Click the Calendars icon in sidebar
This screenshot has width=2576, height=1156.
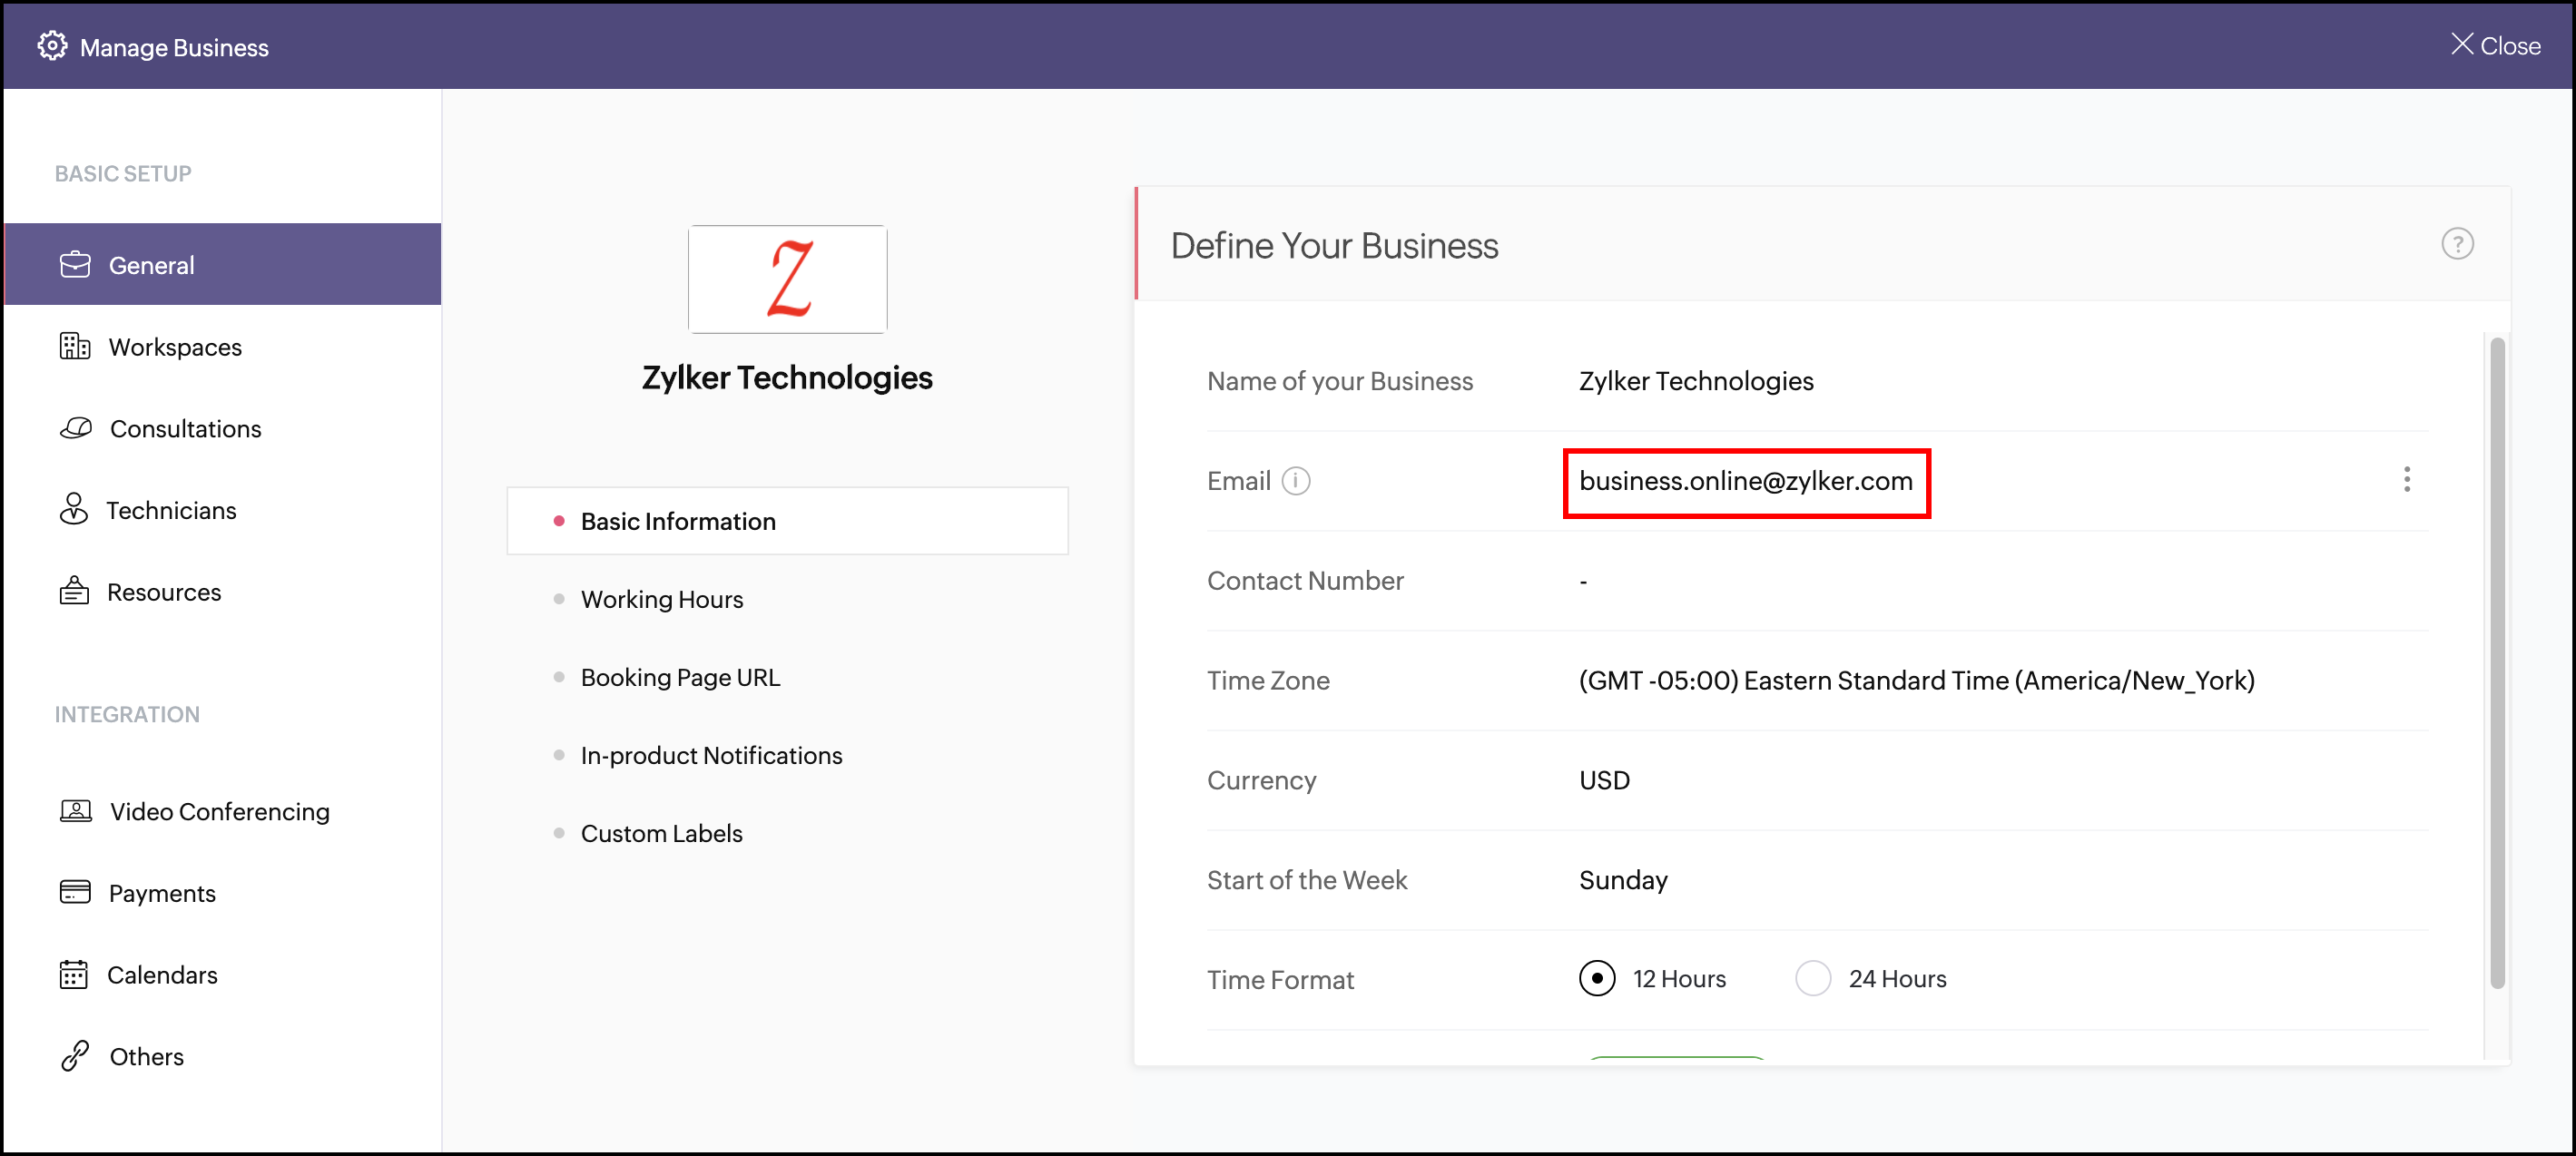74,974
